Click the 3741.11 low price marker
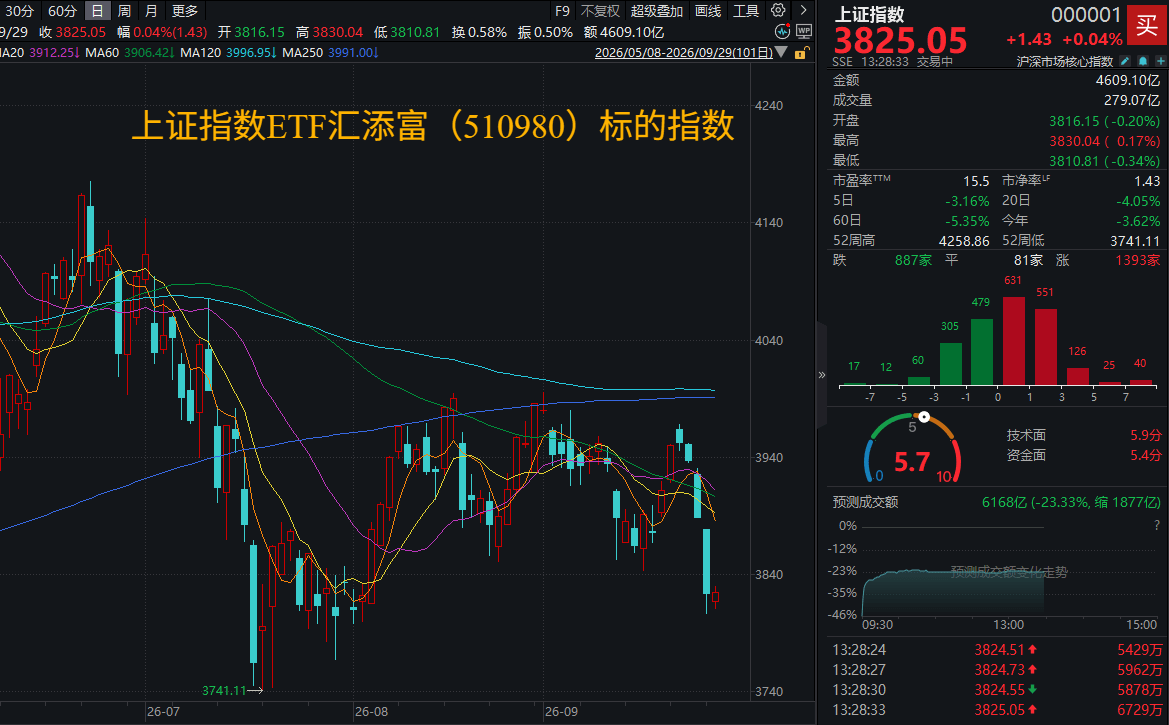The width and height of the screenshot is (1169, 725). pos(224,691)
